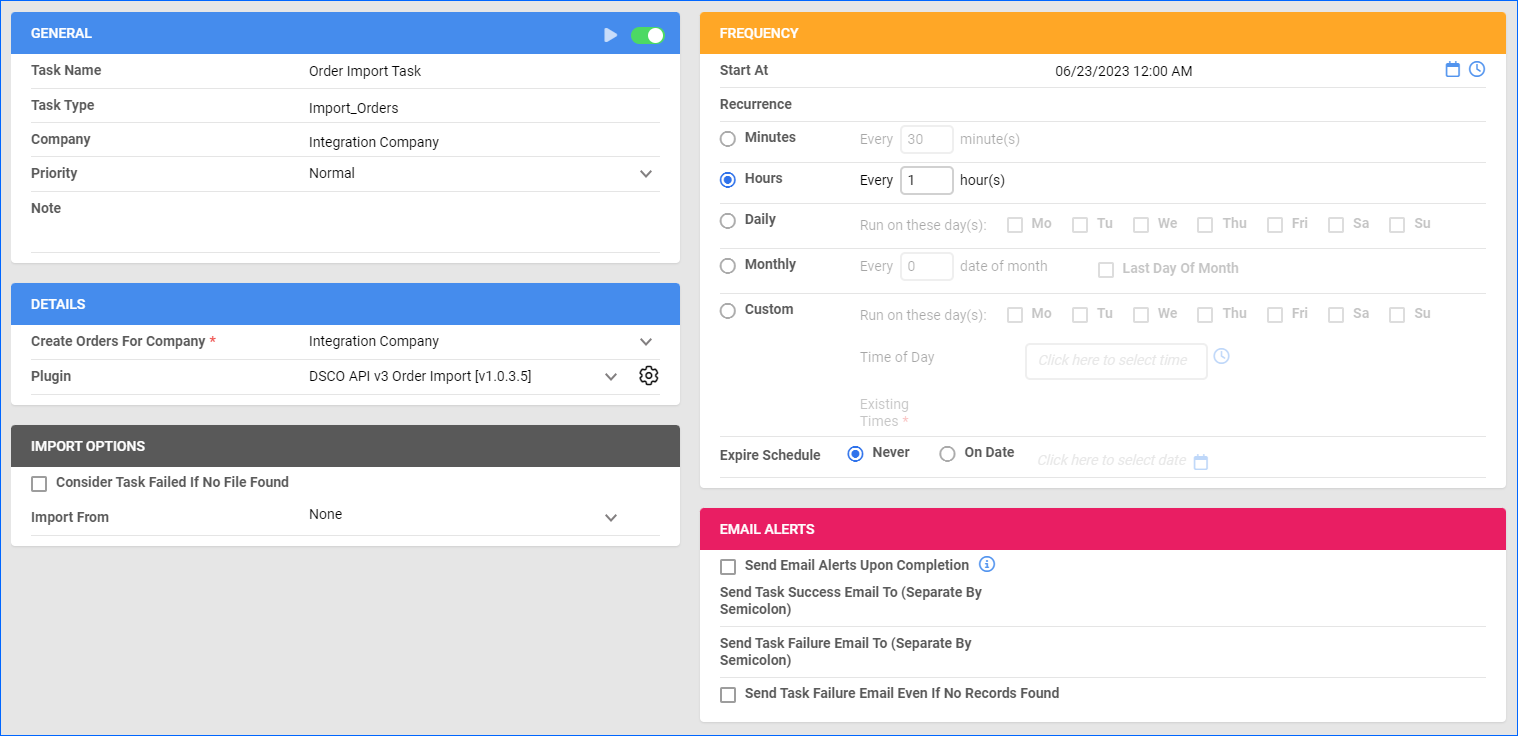Toggle the task enabled switch
Image resolution: width=1518 pixels, height=736 pixels.
point(647,35)
